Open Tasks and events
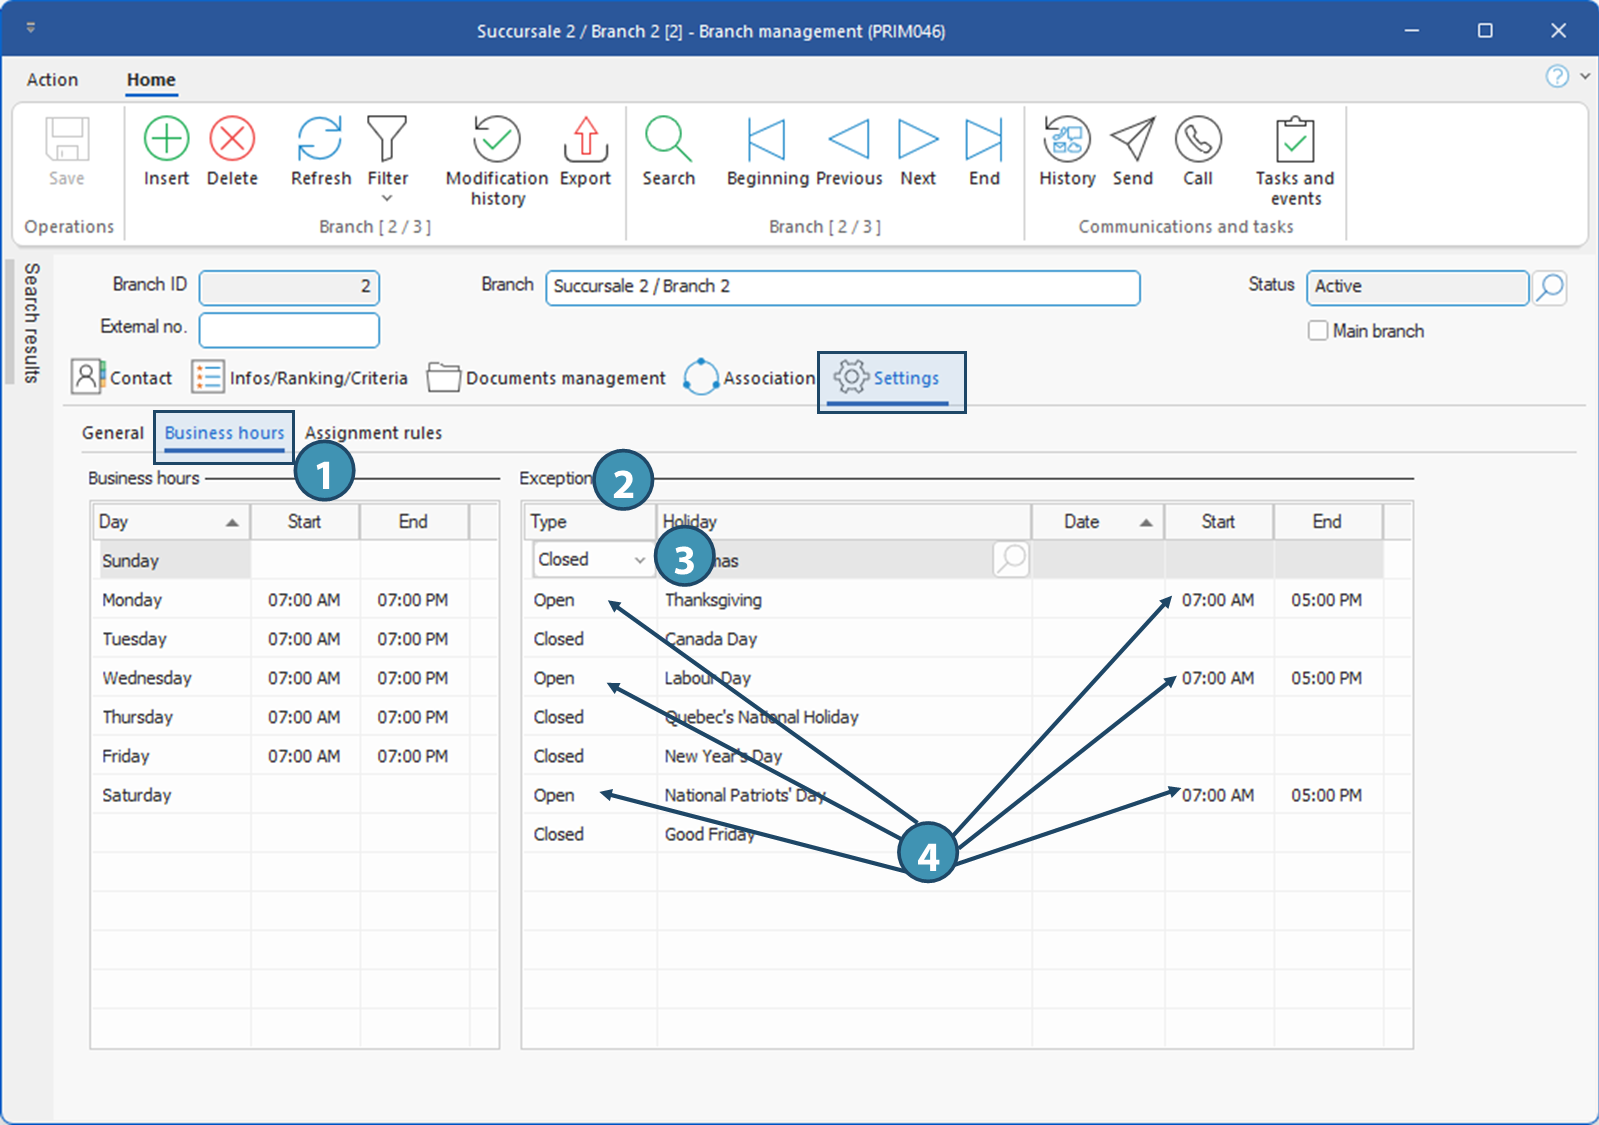 pos(1294,140)
